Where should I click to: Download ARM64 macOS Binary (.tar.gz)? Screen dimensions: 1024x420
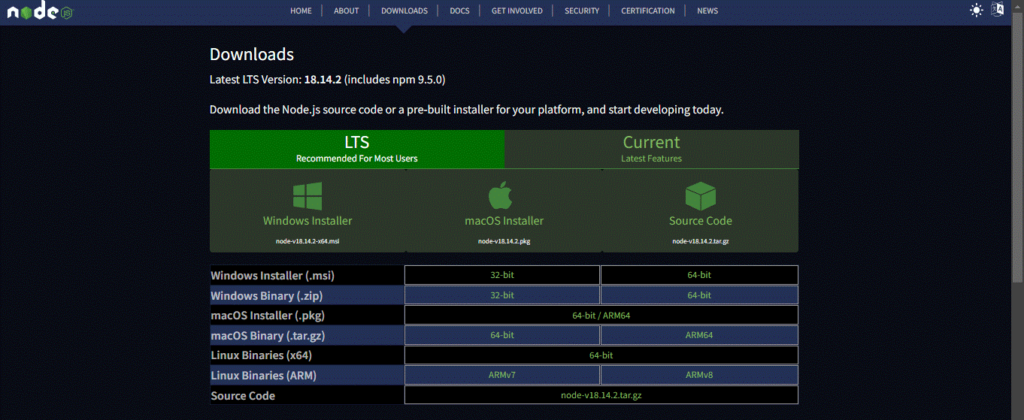699,335
